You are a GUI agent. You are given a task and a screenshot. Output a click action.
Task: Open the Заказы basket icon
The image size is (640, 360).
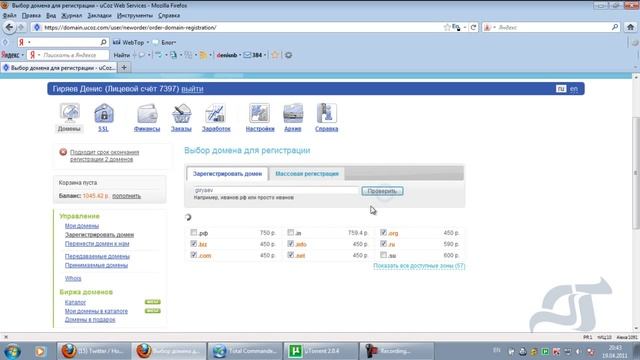pos(181,113)
